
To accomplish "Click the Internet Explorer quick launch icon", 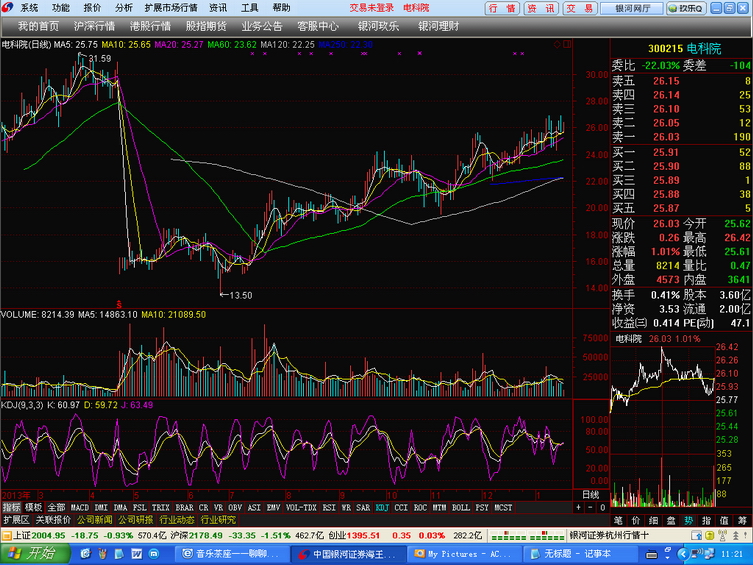I will point(84,553).
